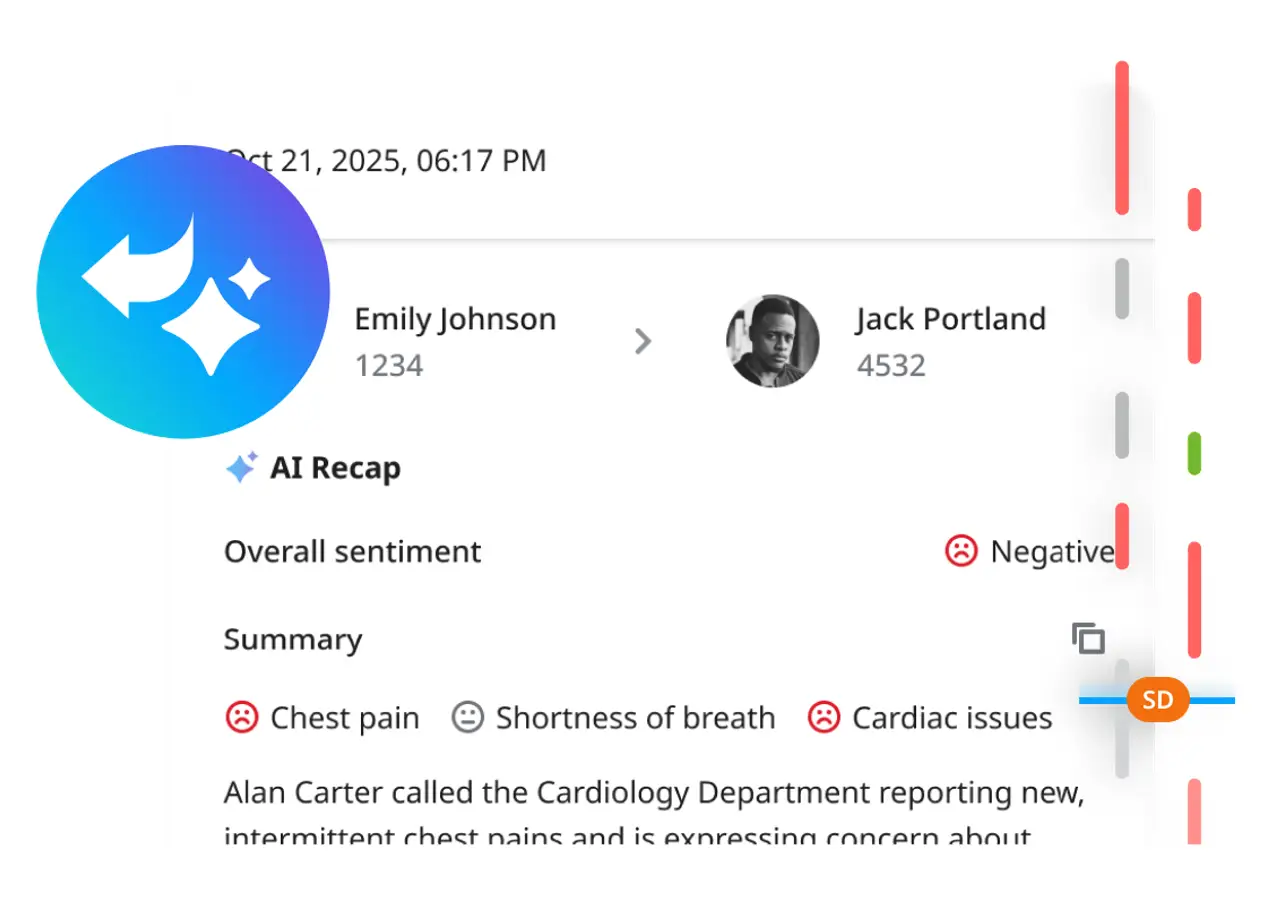The height and width of the screenshot is (906, 1270).
Task: Click the sad face icon beside Chest pain
Action: [x=241, y=717]
